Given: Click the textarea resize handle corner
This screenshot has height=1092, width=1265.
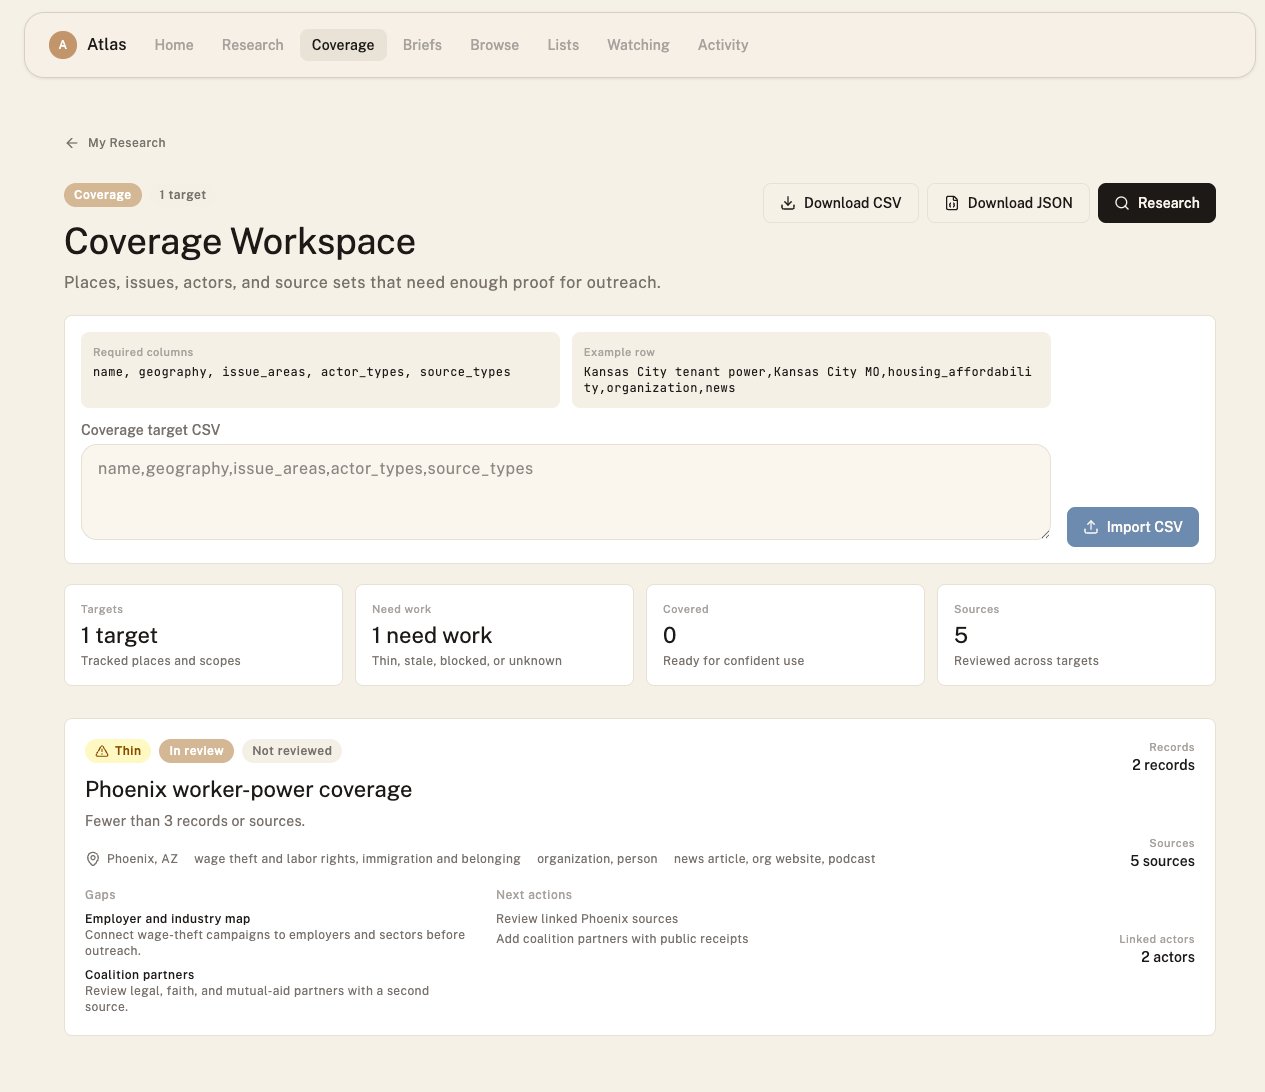Looking at the screenshot, I should [x=1044, y=533].
